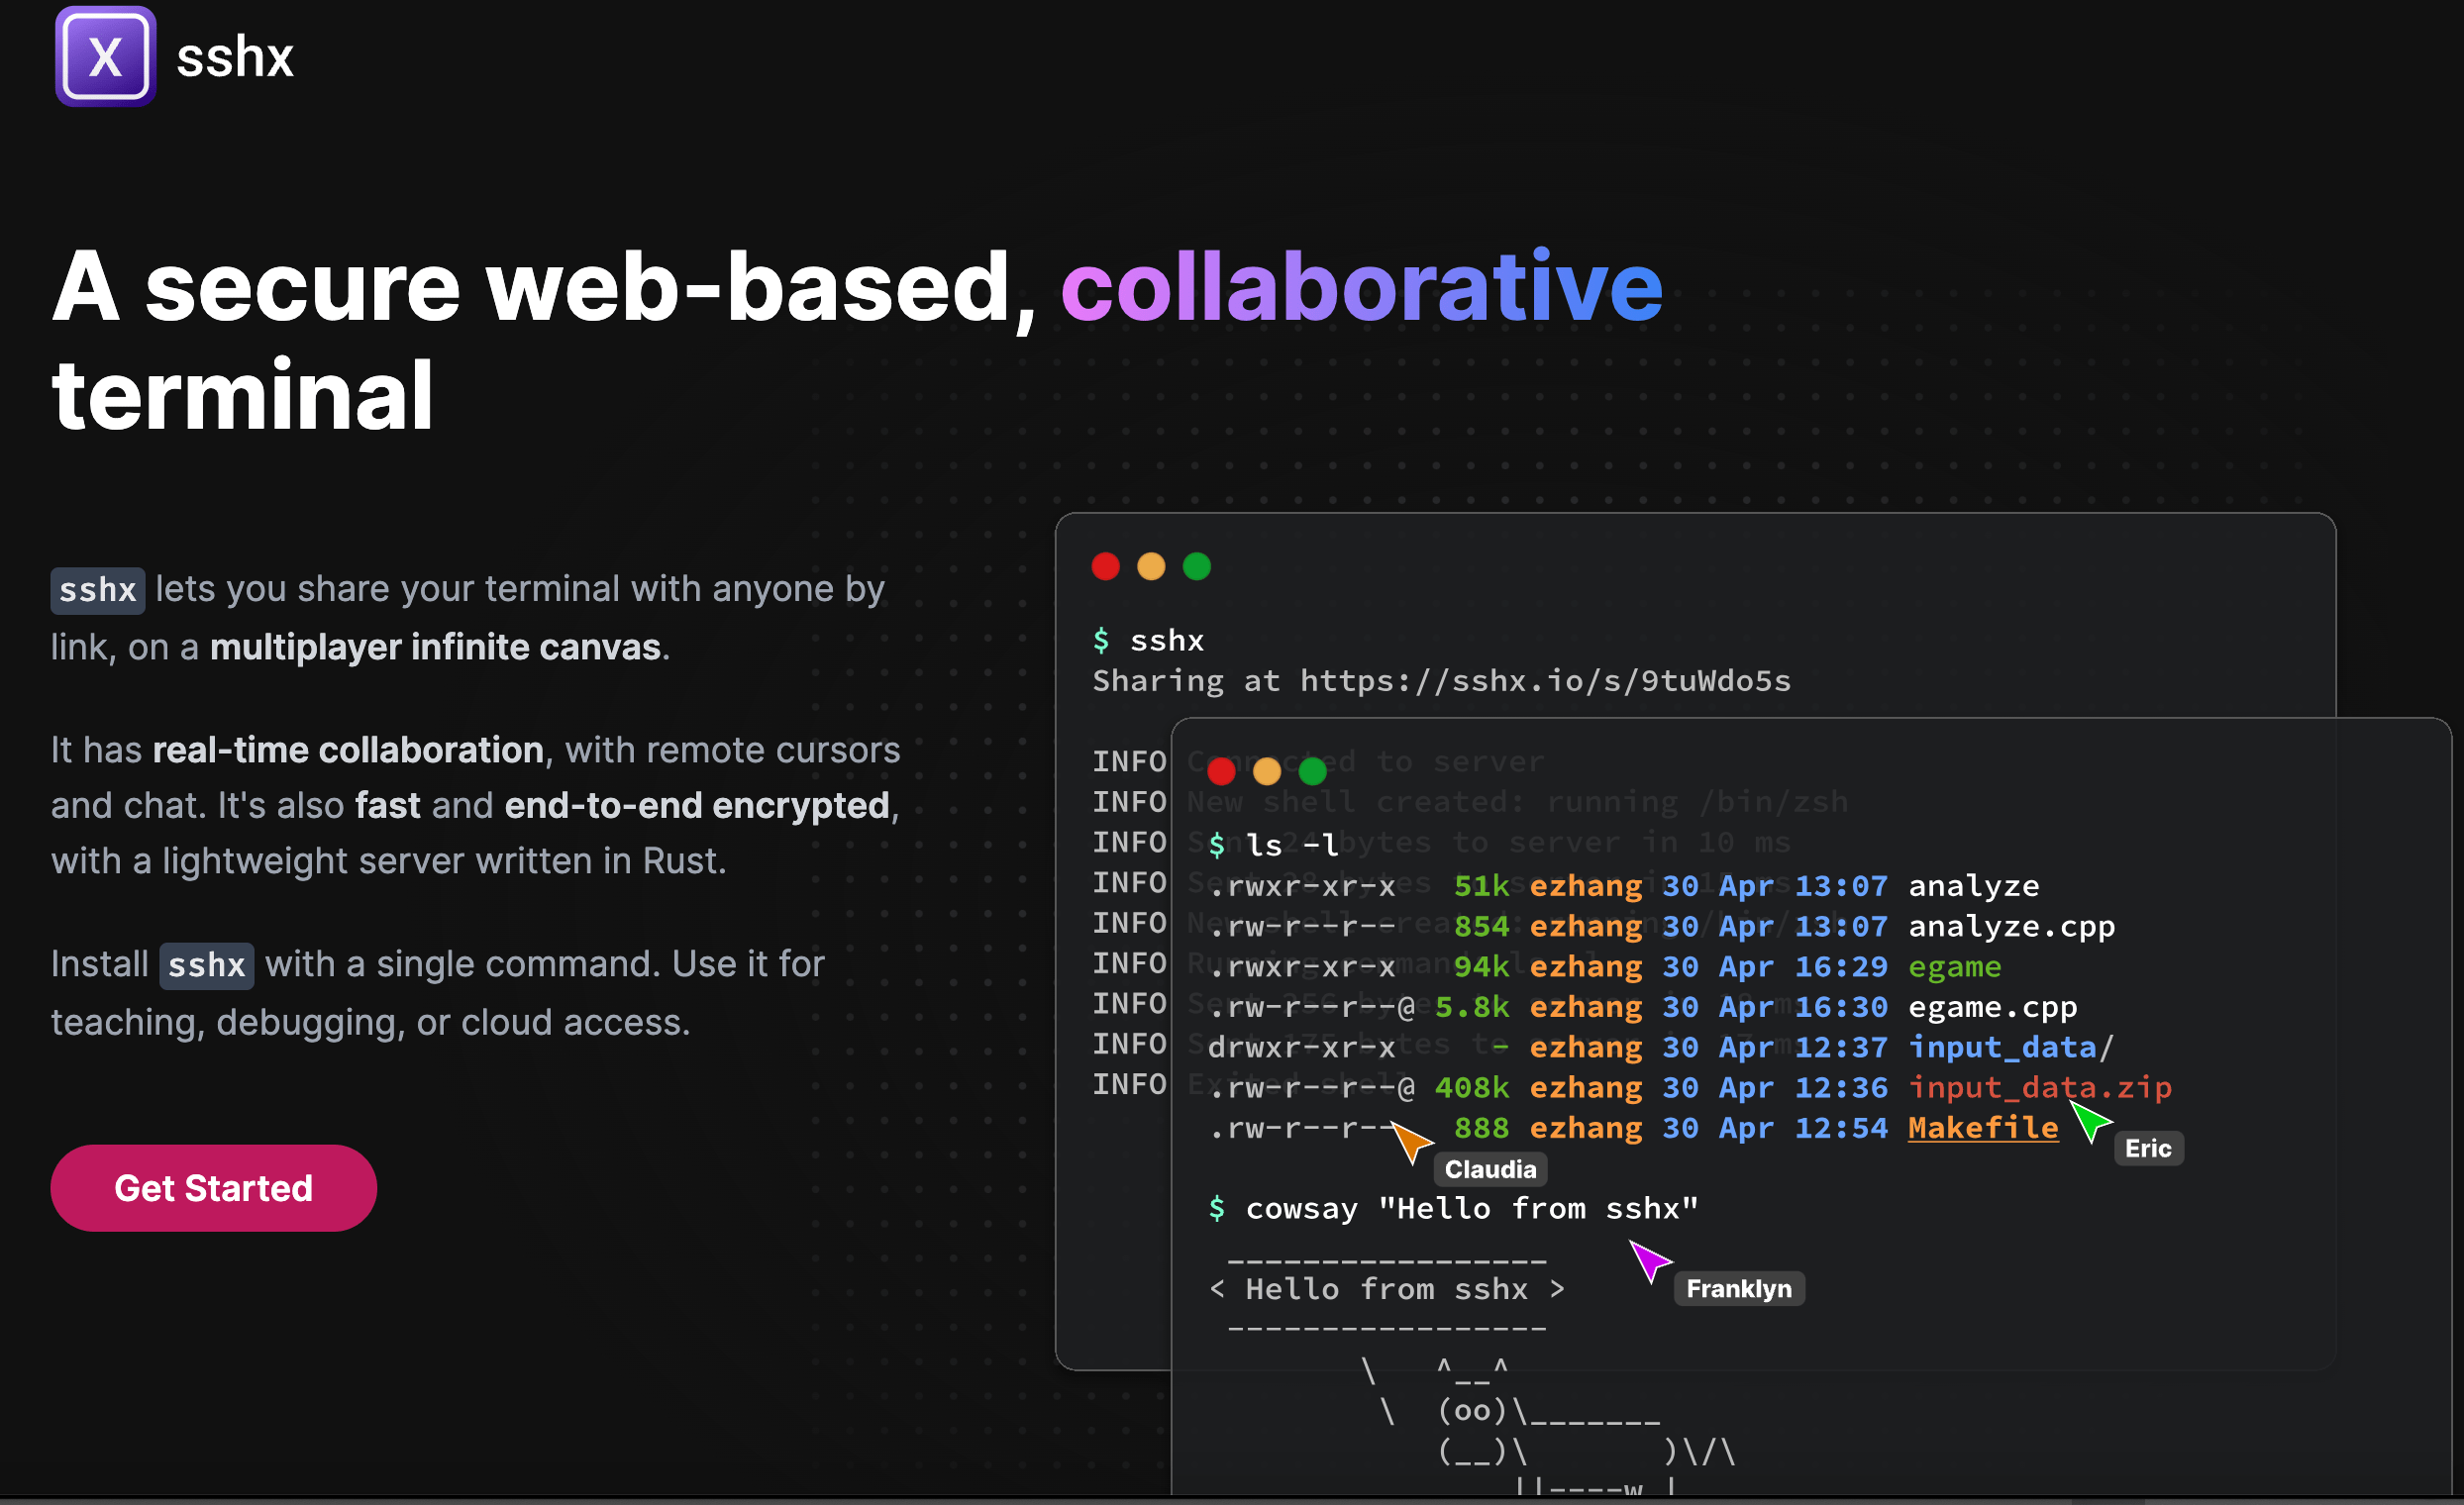Click the inline sshx code badge starting the first paragraph
The width and height of the screenshot is (2464, 1505).
pos(98,590)
